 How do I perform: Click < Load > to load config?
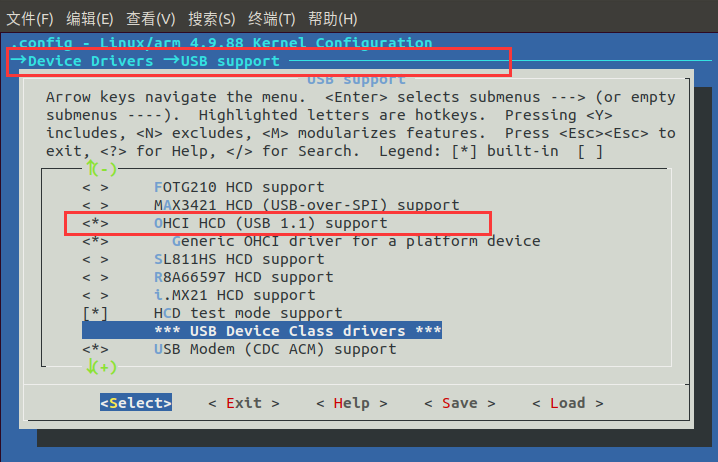(x=568, y=403)
